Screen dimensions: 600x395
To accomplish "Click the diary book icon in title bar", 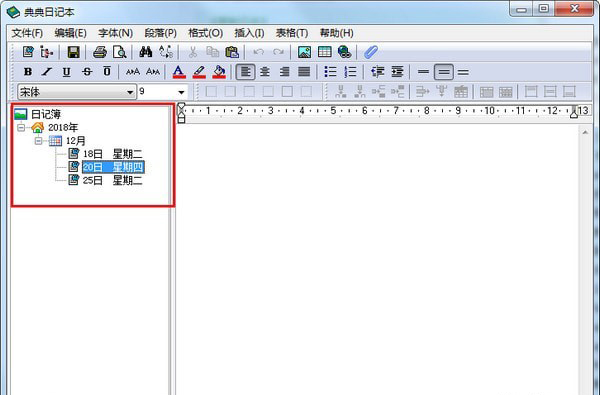I will (13, 12).
